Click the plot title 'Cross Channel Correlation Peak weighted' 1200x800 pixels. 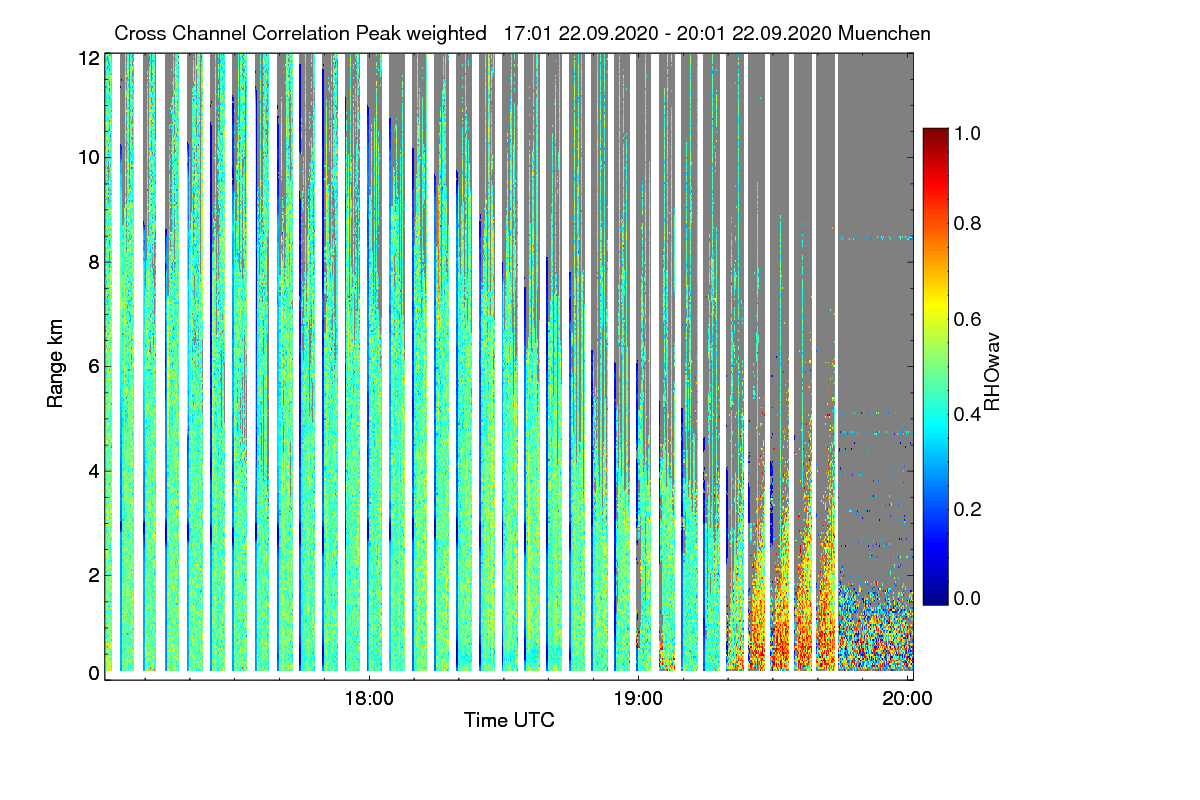(300, 33)
